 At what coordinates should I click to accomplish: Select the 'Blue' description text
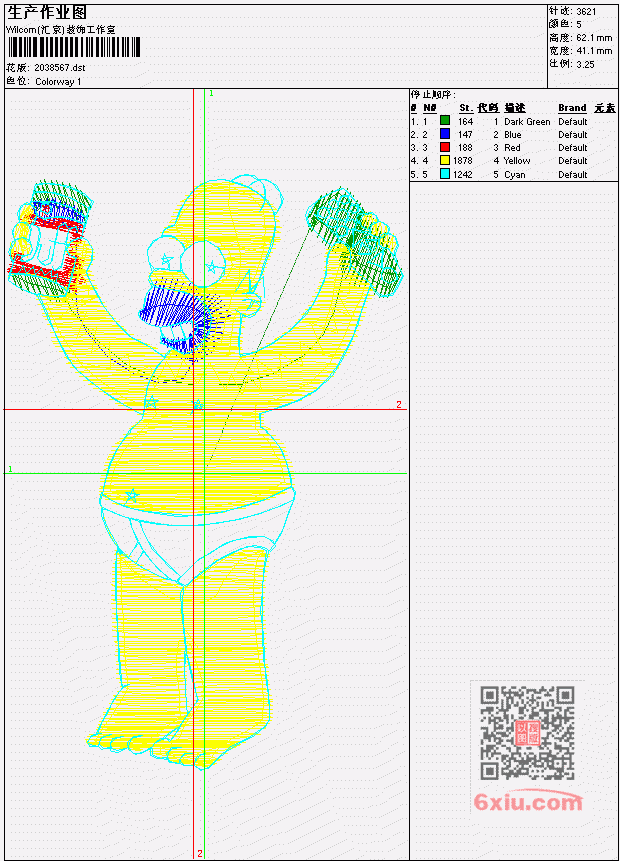pos(512,135)
